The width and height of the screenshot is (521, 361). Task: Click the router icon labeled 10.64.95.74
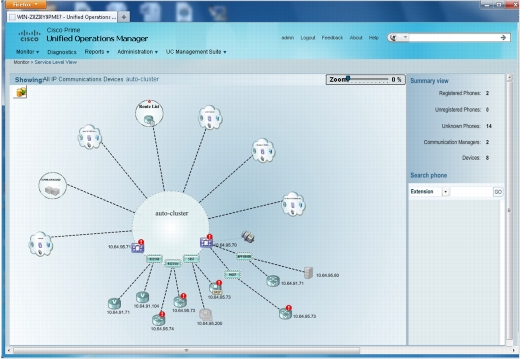coord(158,319)
